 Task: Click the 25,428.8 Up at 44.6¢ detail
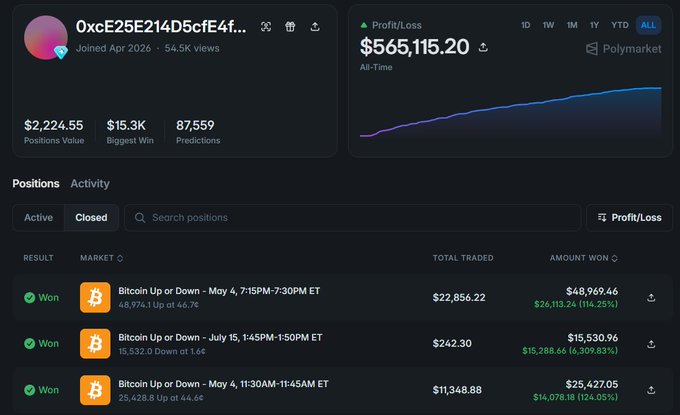(x=160, y=398)
